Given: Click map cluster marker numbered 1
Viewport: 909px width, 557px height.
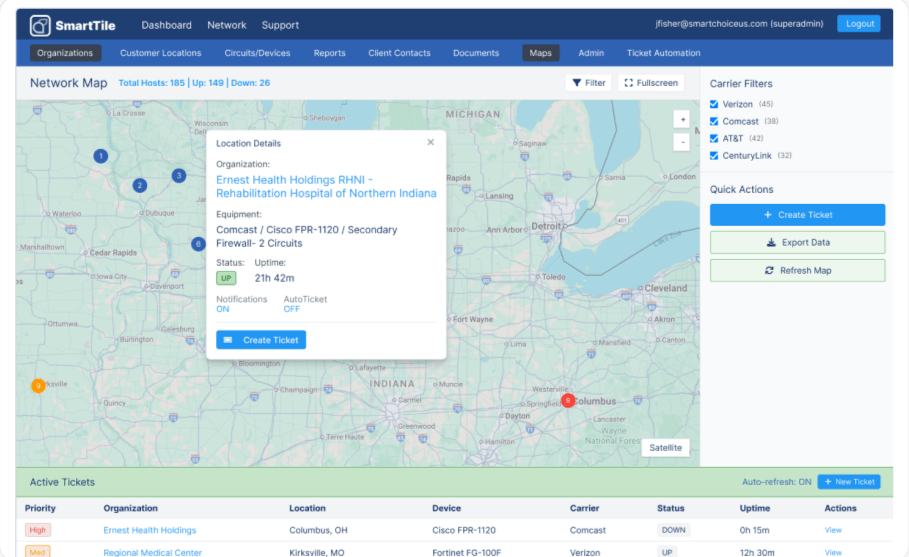Looking at the screenshot, I should pyautogui.click(x=101, y=156).
